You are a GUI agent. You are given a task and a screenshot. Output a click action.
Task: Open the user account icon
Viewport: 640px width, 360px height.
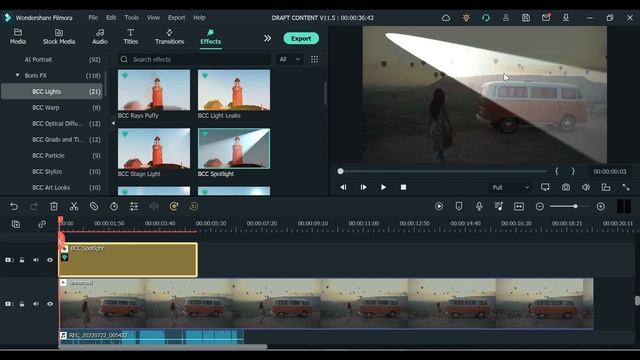(x=506, y=18)
